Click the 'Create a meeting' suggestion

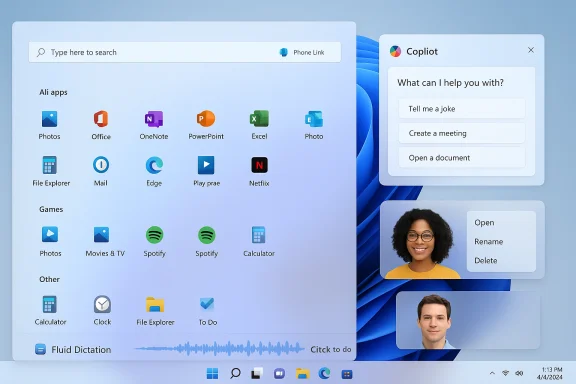(x=462, y=133)
